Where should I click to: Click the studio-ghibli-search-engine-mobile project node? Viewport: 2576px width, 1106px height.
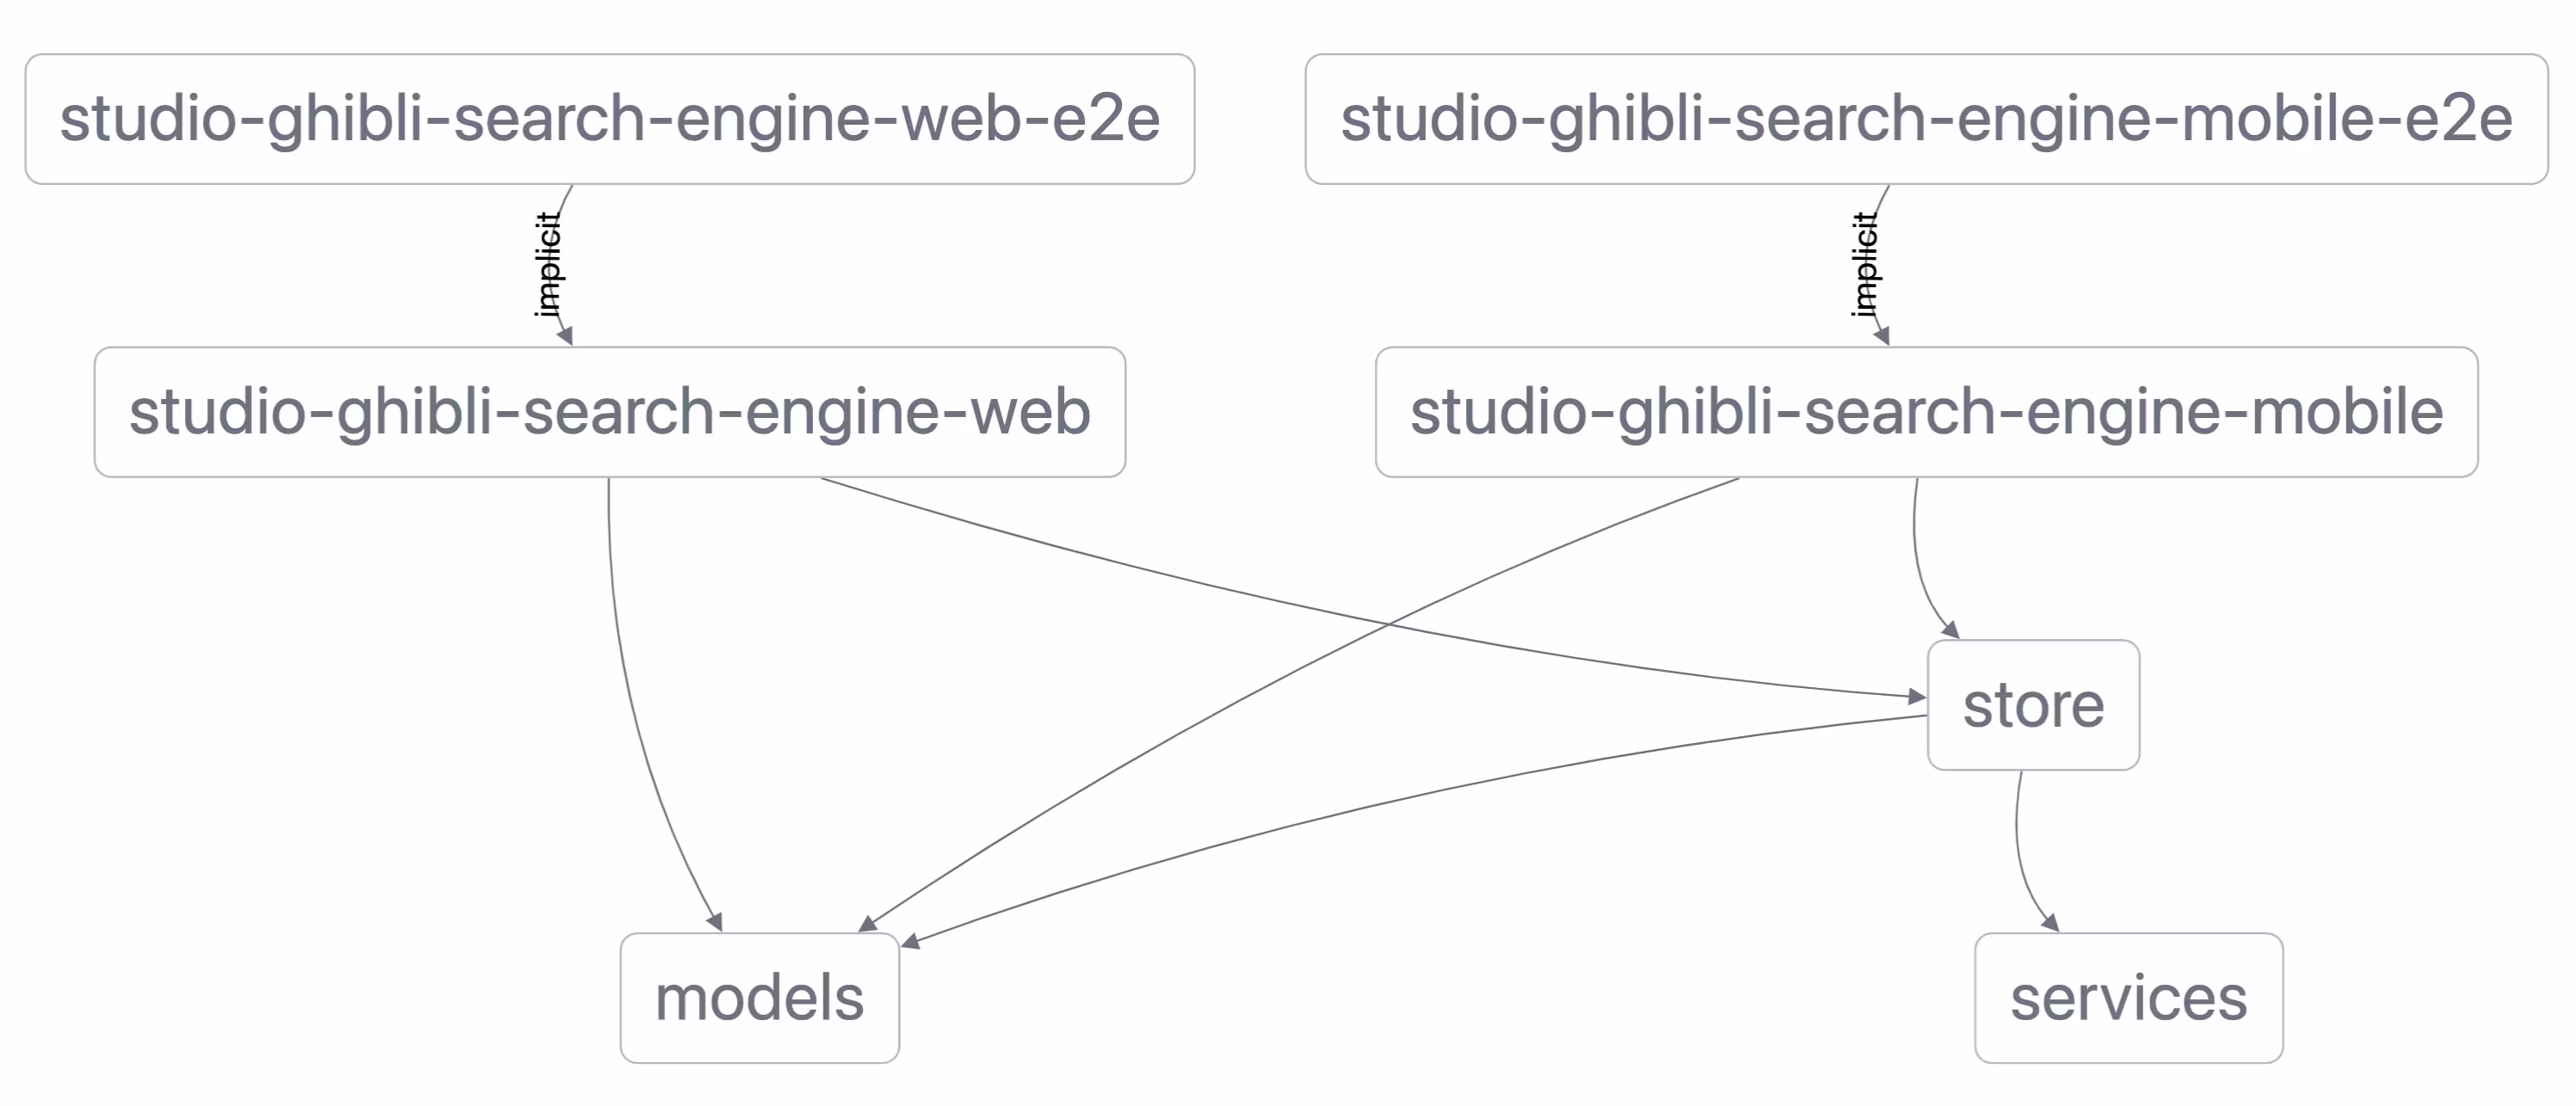click(1925, 412)
